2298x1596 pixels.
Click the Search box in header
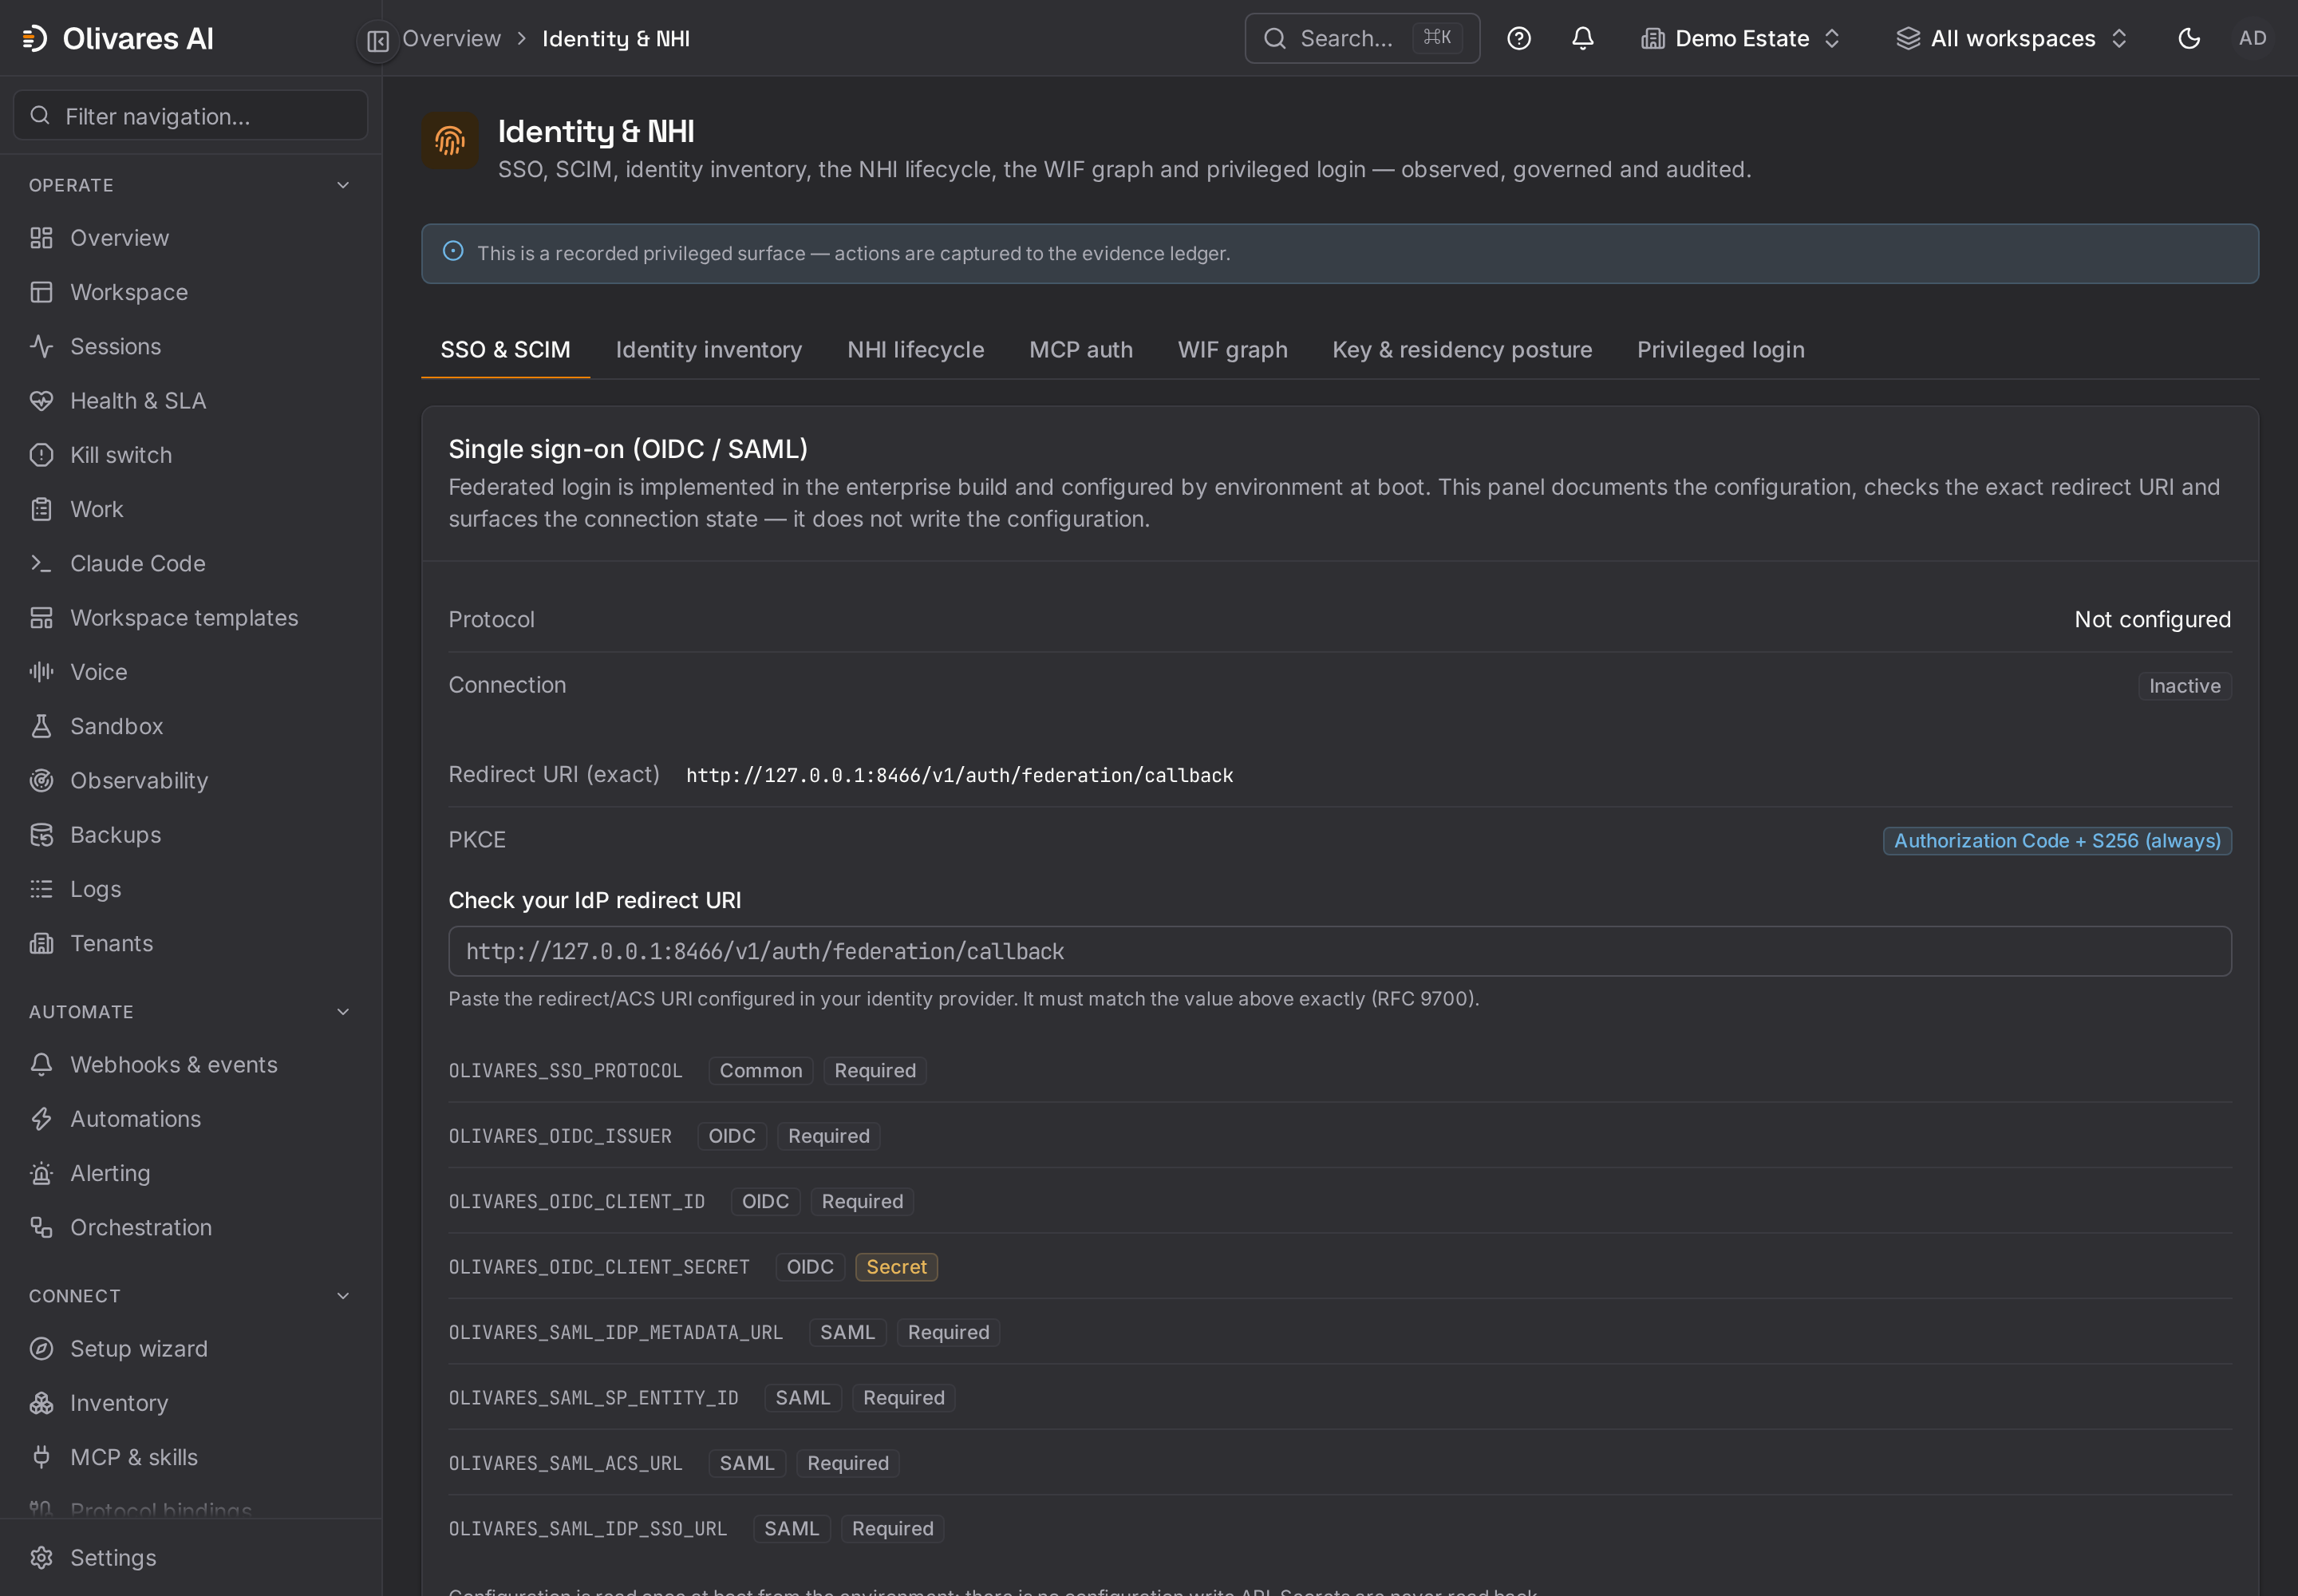click(x=1362, y=38)
